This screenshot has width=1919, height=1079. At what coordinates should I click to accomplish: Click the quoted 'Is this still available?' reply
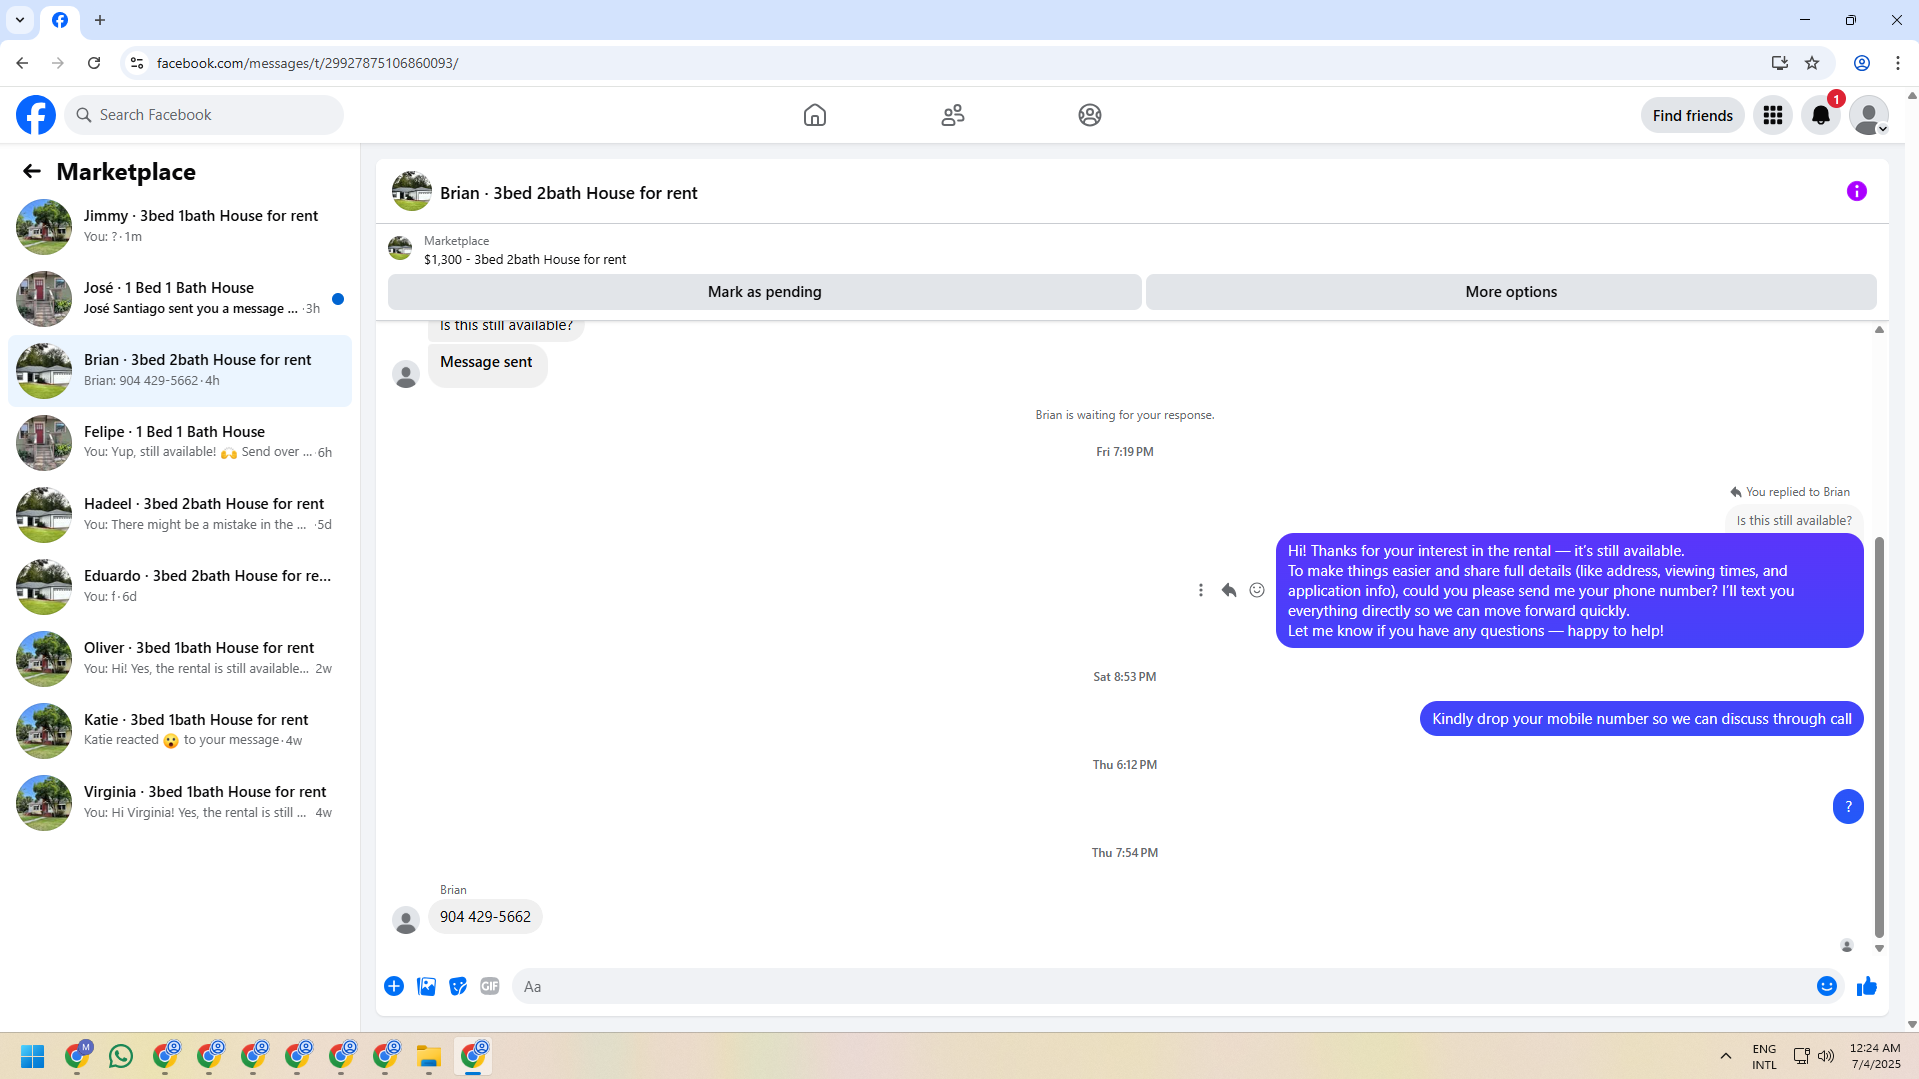coord(1794,521)
